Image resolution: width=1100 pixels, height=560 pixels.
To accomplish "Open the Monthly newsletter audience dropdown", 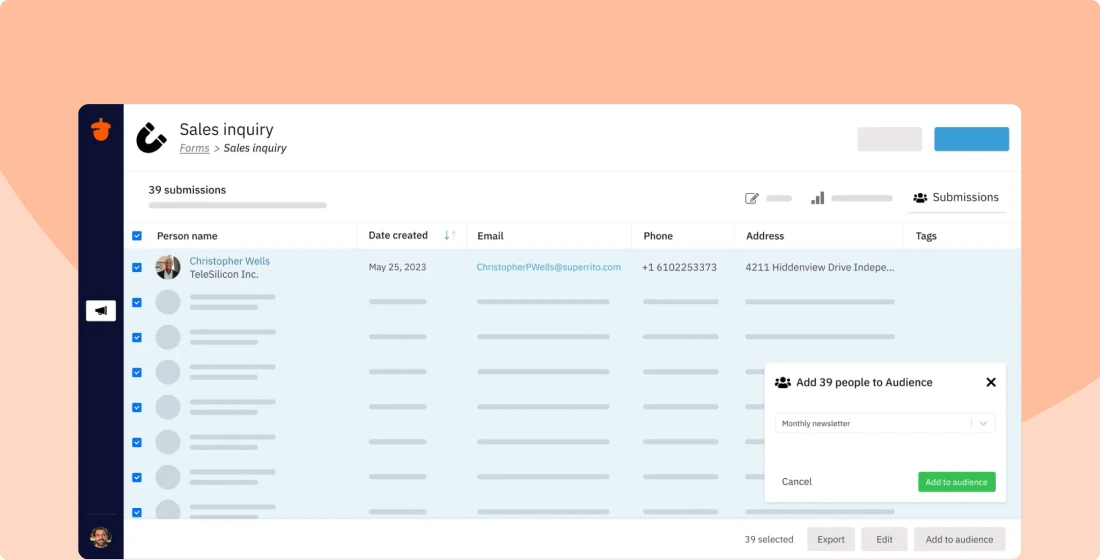I will point(885,423).
